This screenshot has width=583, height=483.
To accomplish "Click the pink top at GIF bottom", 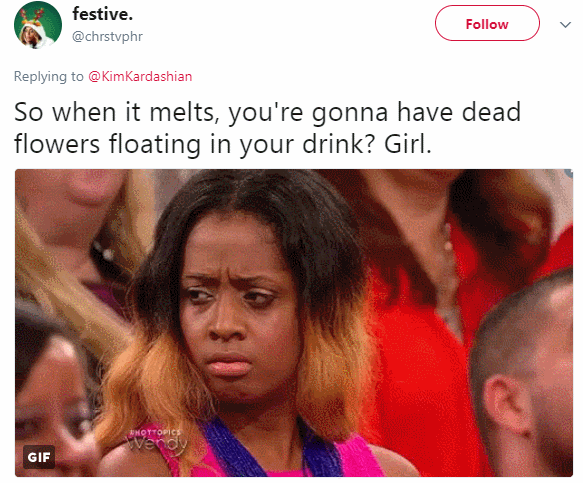I will tap(357, 455).
